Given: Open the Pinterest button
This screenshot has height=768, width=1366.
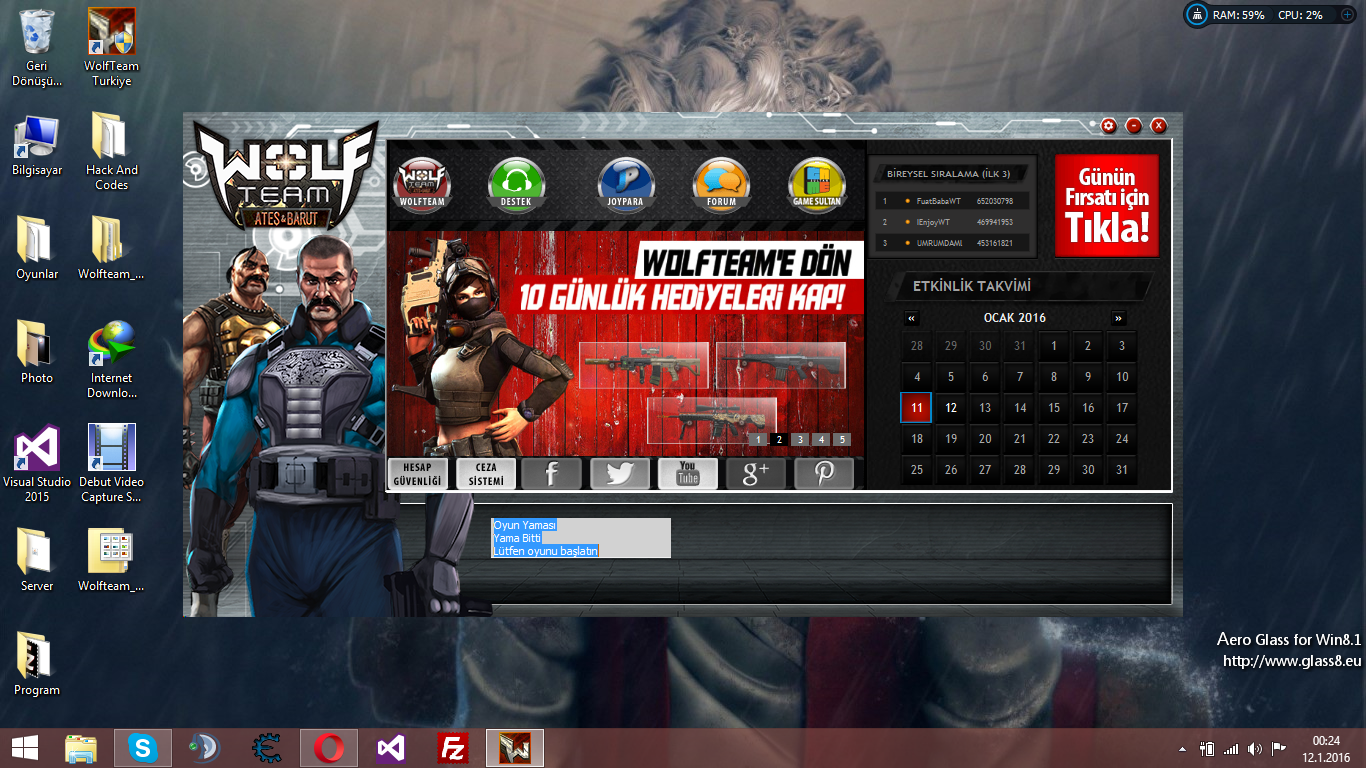Looking at the screenshot, I should [x=824, y=474].
